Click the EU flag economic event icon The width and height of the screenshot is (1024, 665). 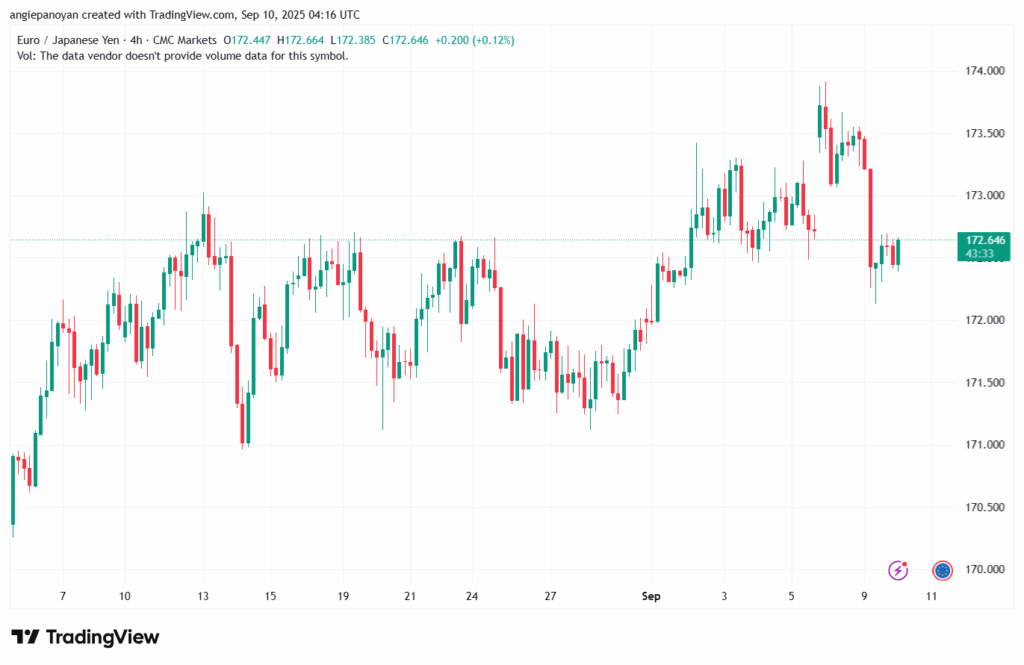click(x=942, y=570)
